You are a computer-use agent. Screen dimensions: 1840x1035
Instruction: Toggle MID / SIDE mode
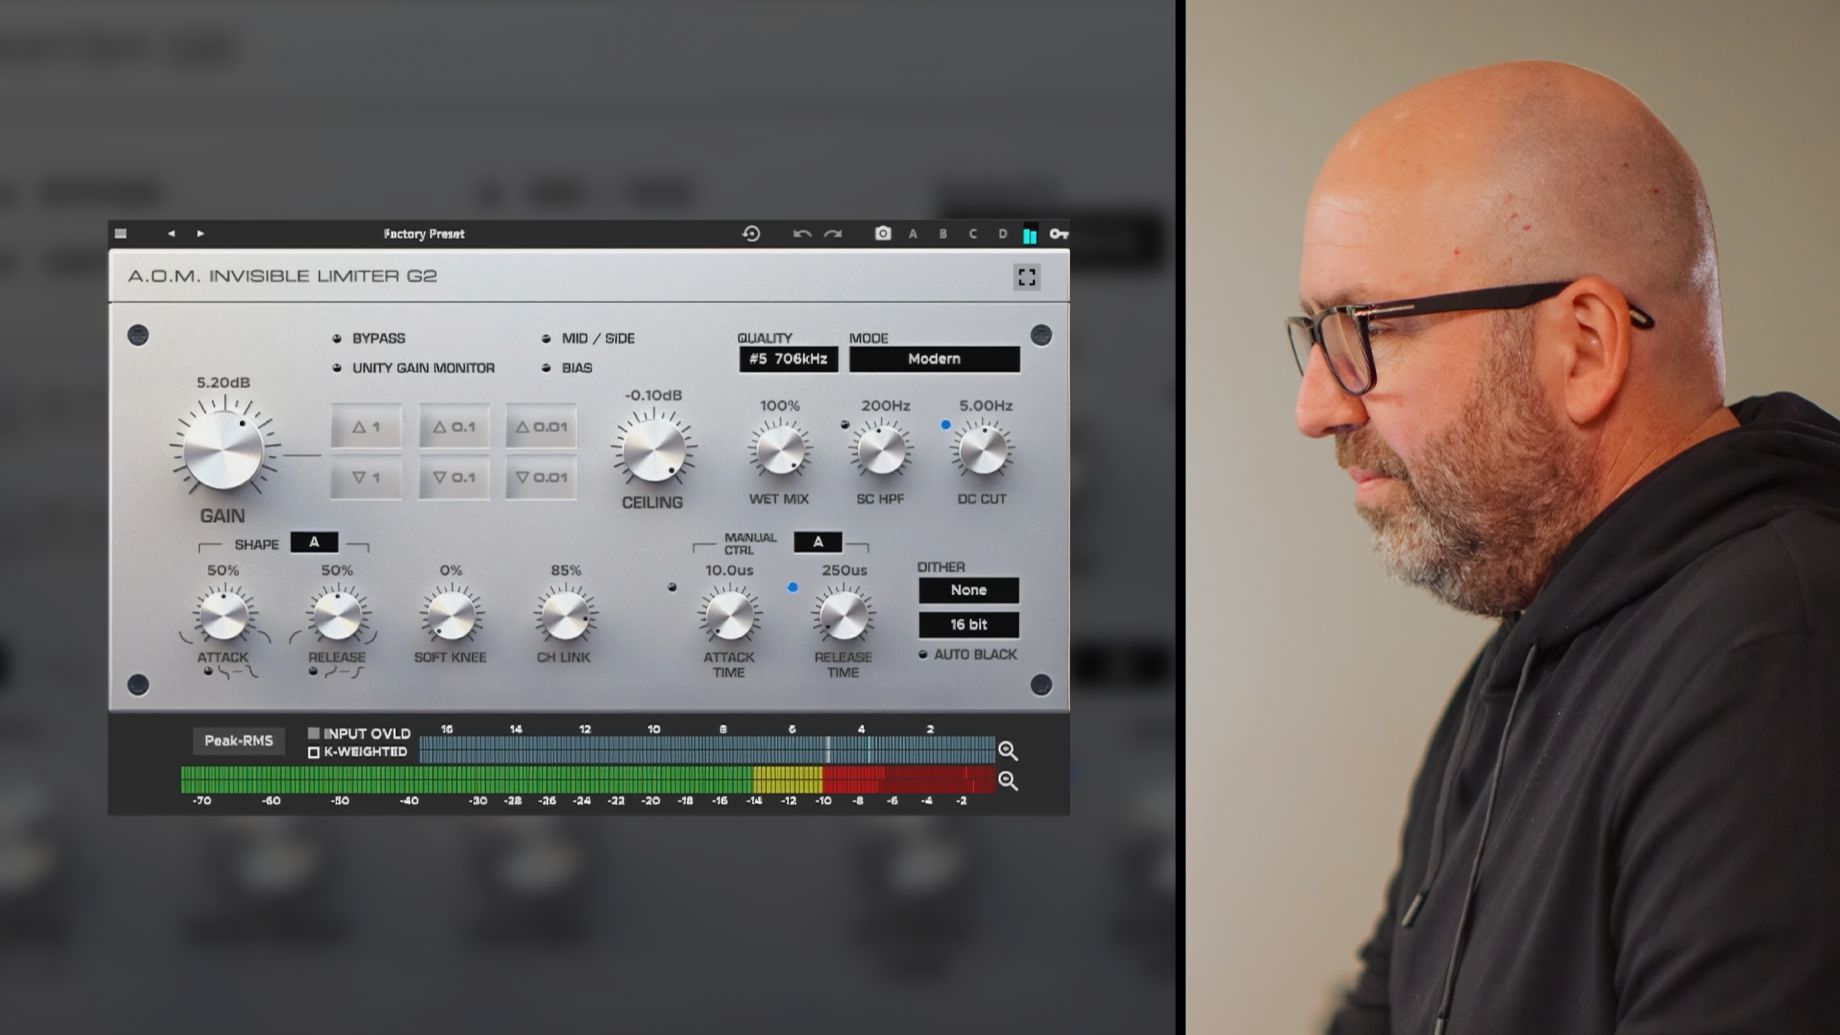(546, 339)
